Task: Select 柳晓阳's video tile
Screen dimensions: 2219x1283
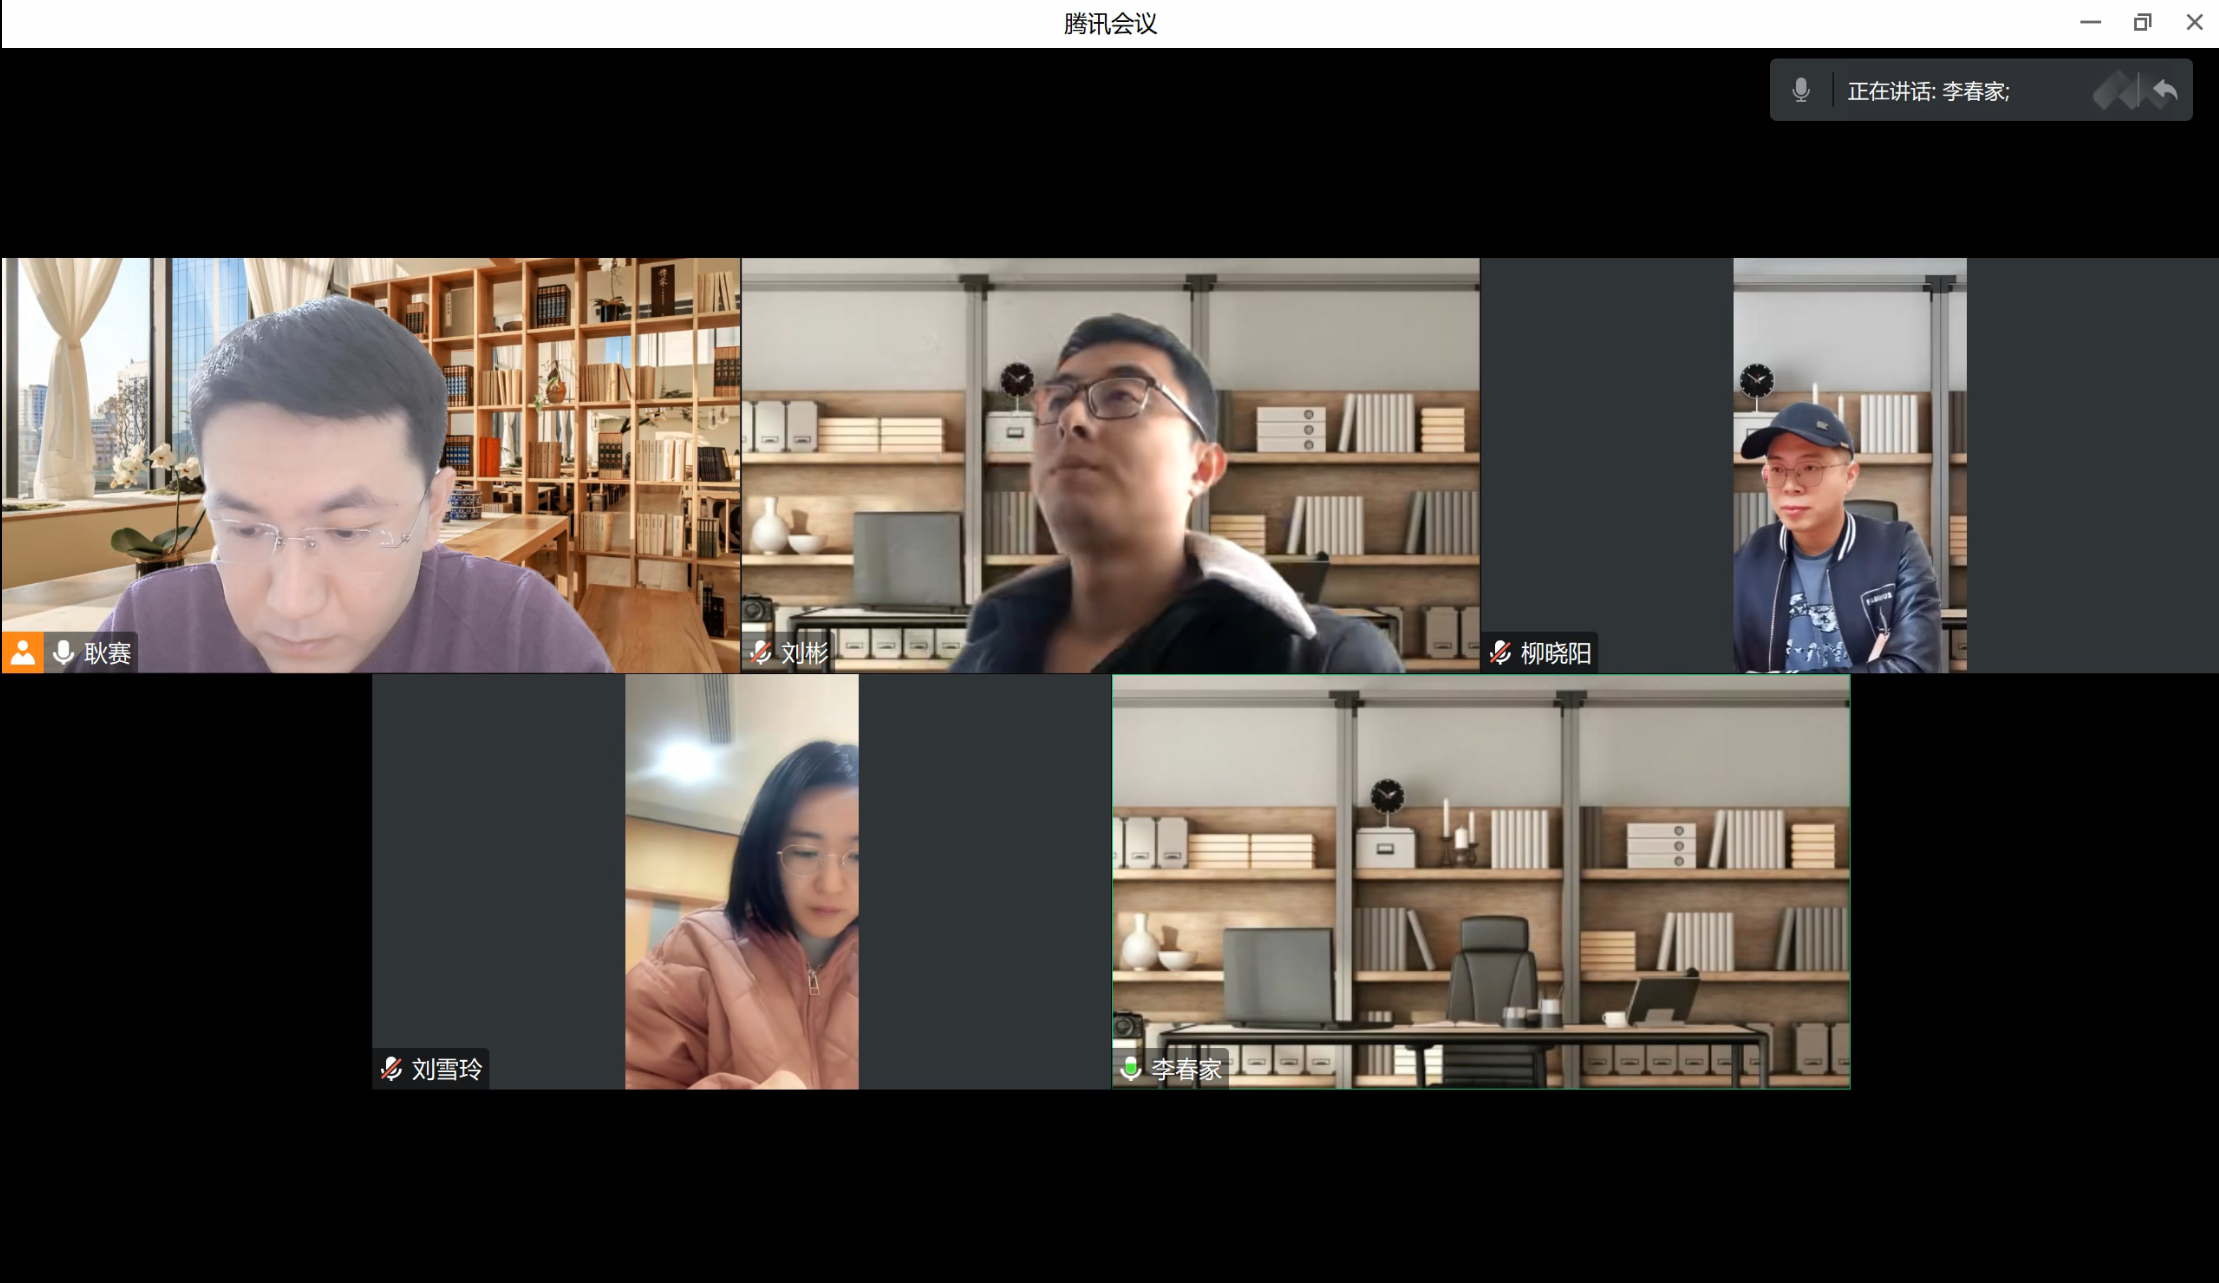Action: pos(1849,465)
